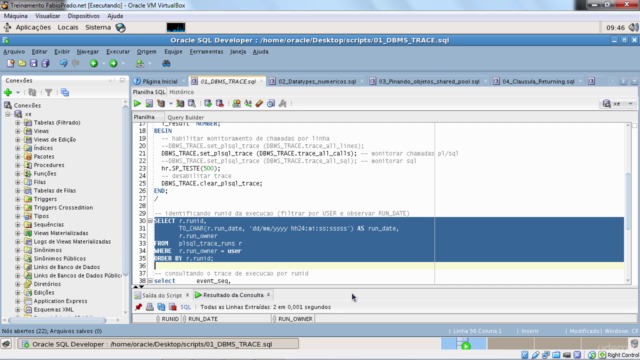Open the dropdown next to new connection plus
The image size is (640, 360).
tap(18, 93)
